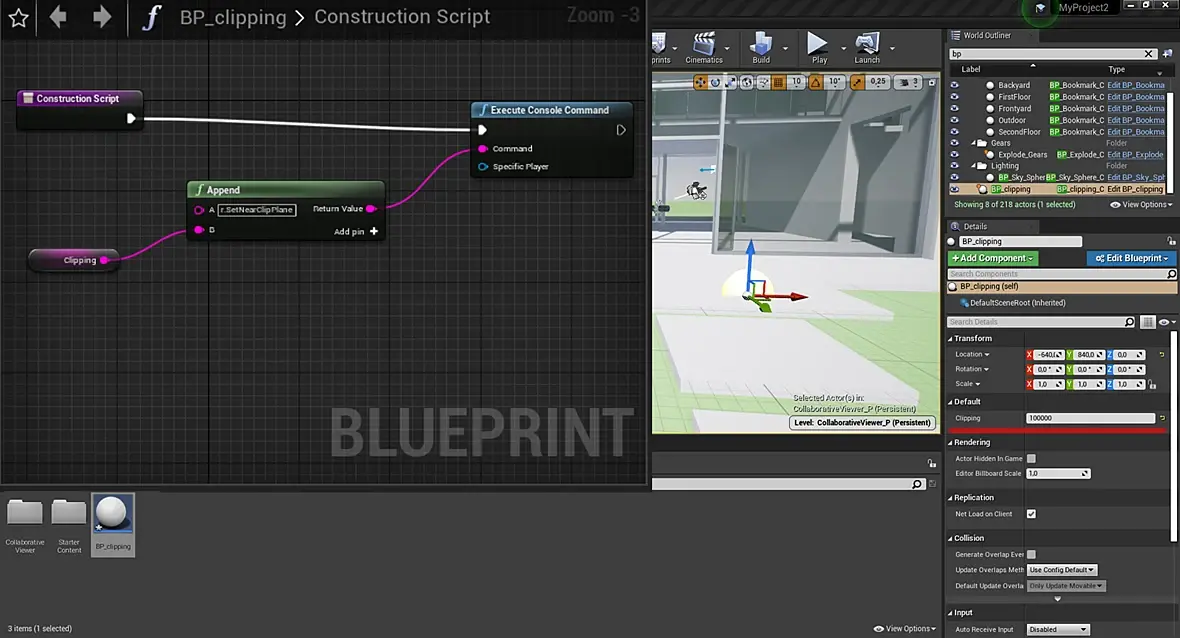Image resolution: width=1180 pixels, height=638 pixels.
Task: Toggle visibility eye for FirstFloor actor
Action: (954, 97)
